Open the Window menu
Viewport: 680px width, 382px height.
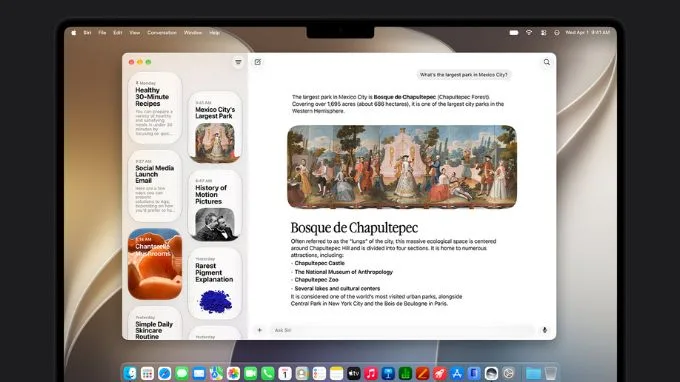[x=193, y=33]
